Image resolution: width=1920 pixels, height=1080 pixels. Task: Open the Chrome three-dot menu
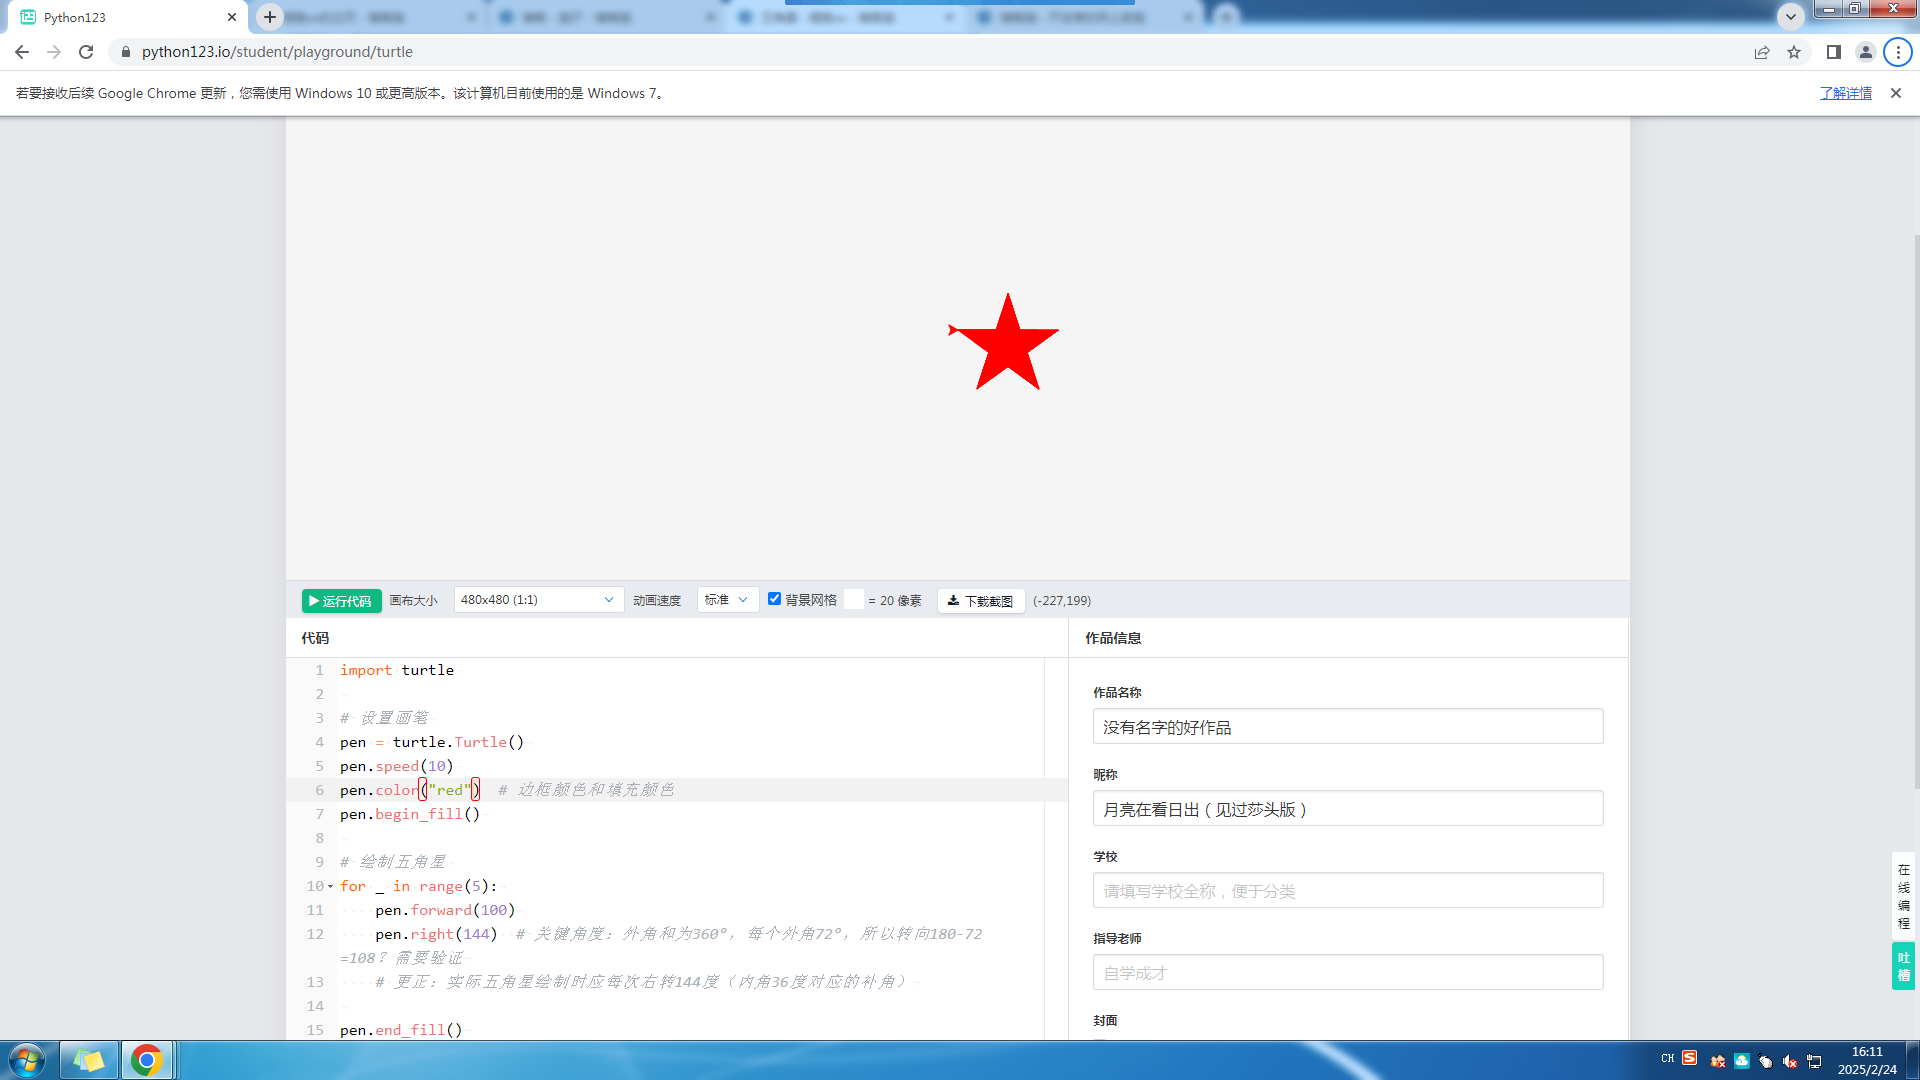point(1898,52)
